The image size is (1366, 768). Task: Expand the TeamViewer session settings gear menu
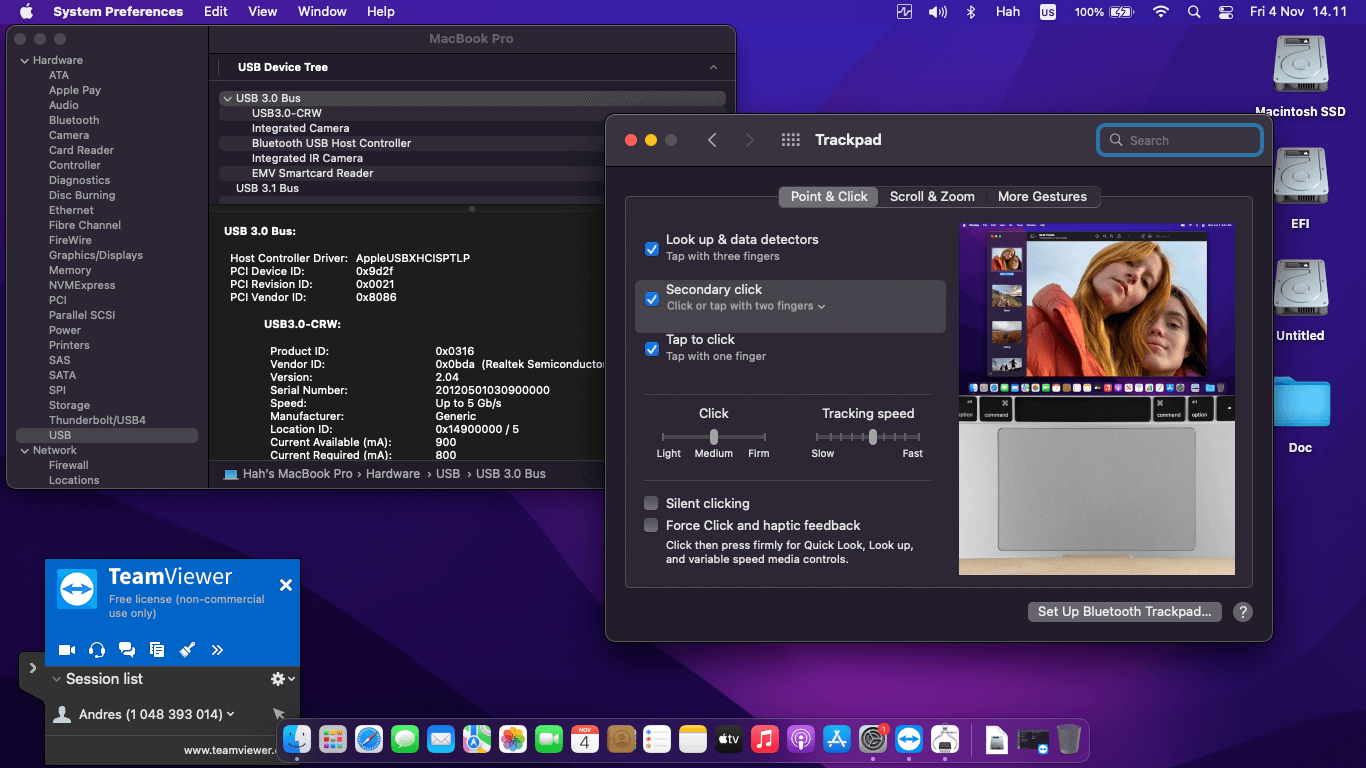[282, 679]
